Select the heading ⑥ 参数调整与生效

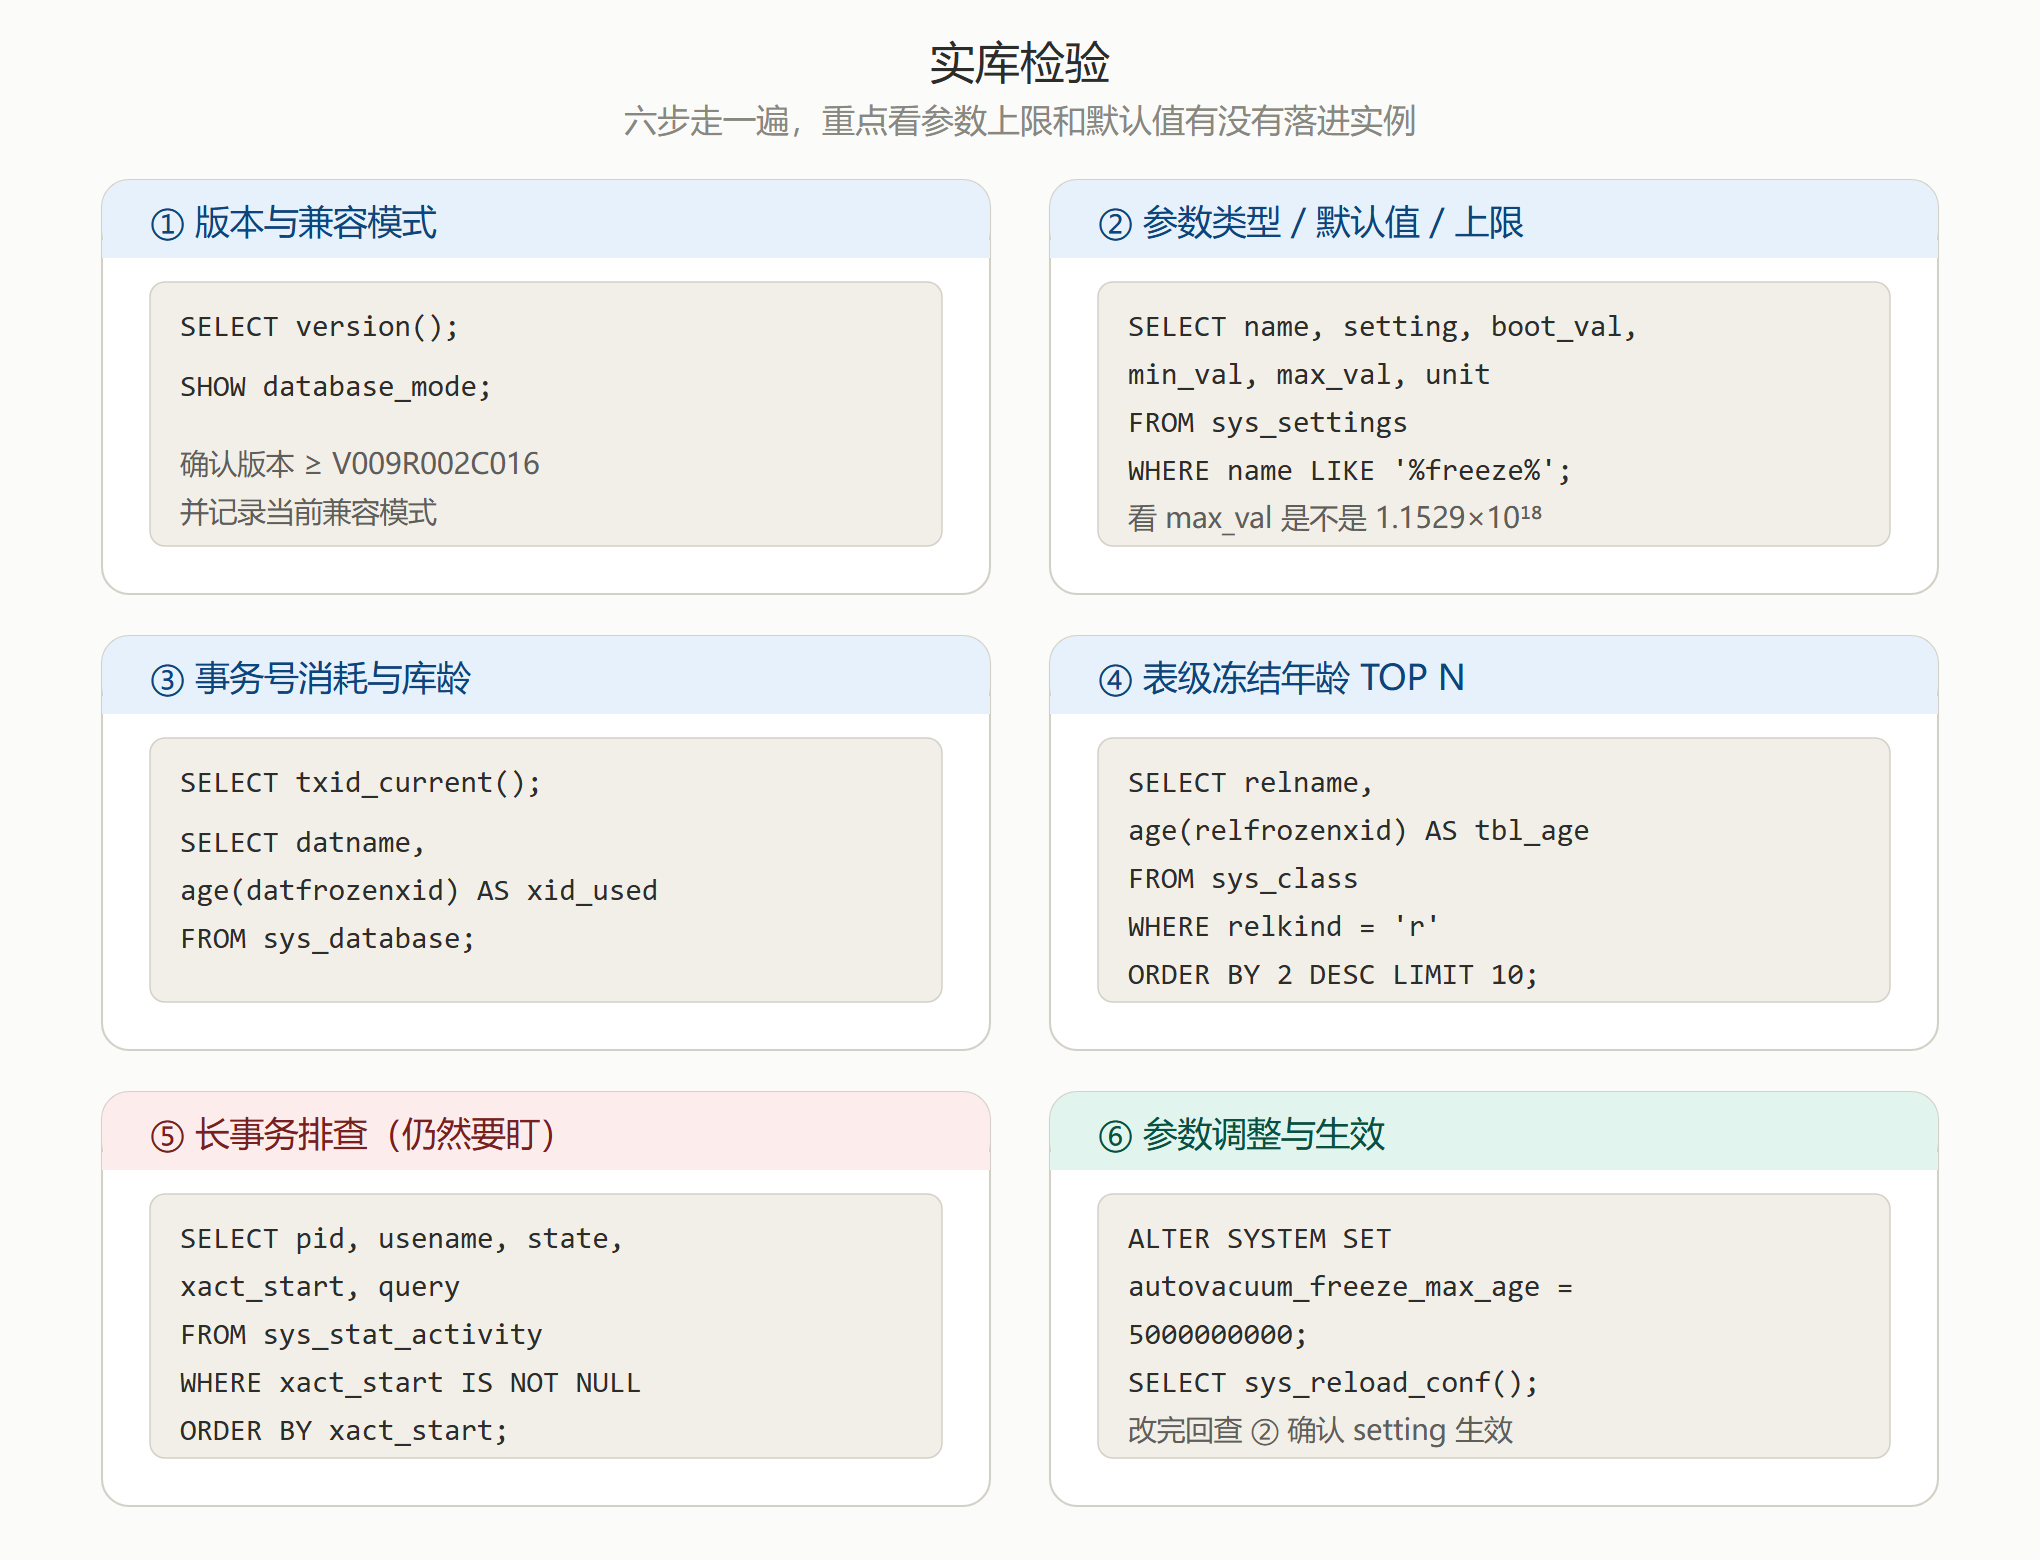[1241, 1134]
